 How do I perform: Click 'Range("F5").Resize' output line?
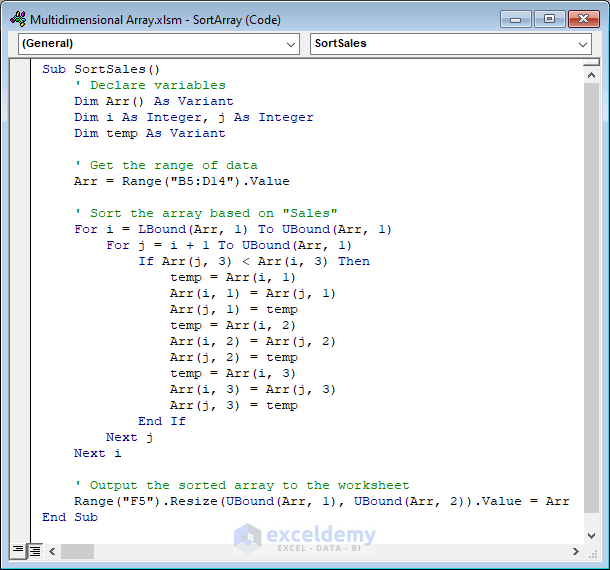(322, 501)
